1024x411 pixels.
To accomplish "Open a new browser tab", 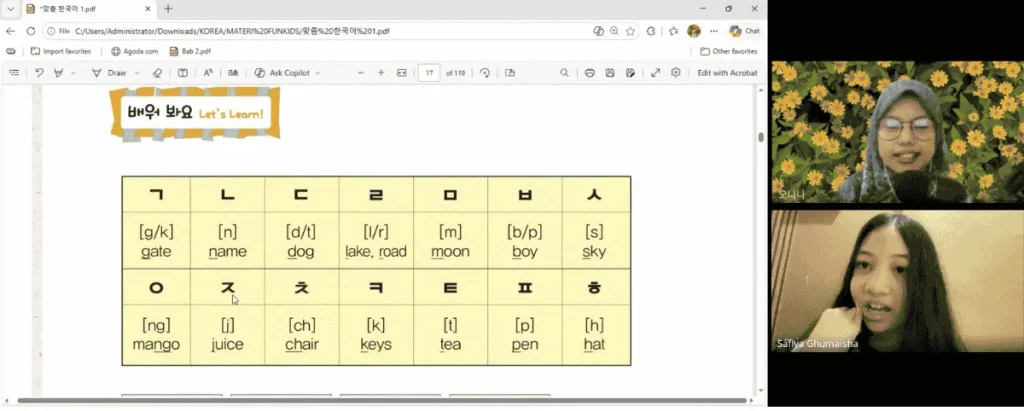I will click(x=168, y=8).
